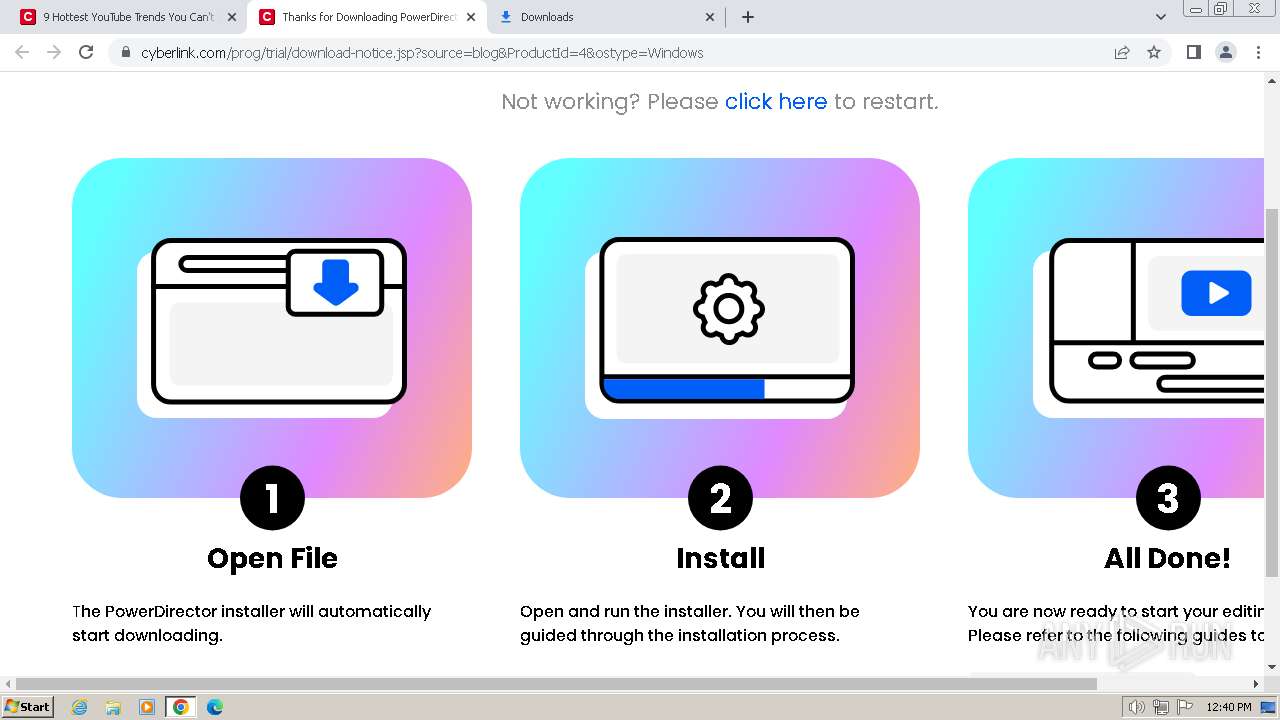The image size is (1280, 720).
Task: Click the 'Open File' heading
Action: coord(272,558)
